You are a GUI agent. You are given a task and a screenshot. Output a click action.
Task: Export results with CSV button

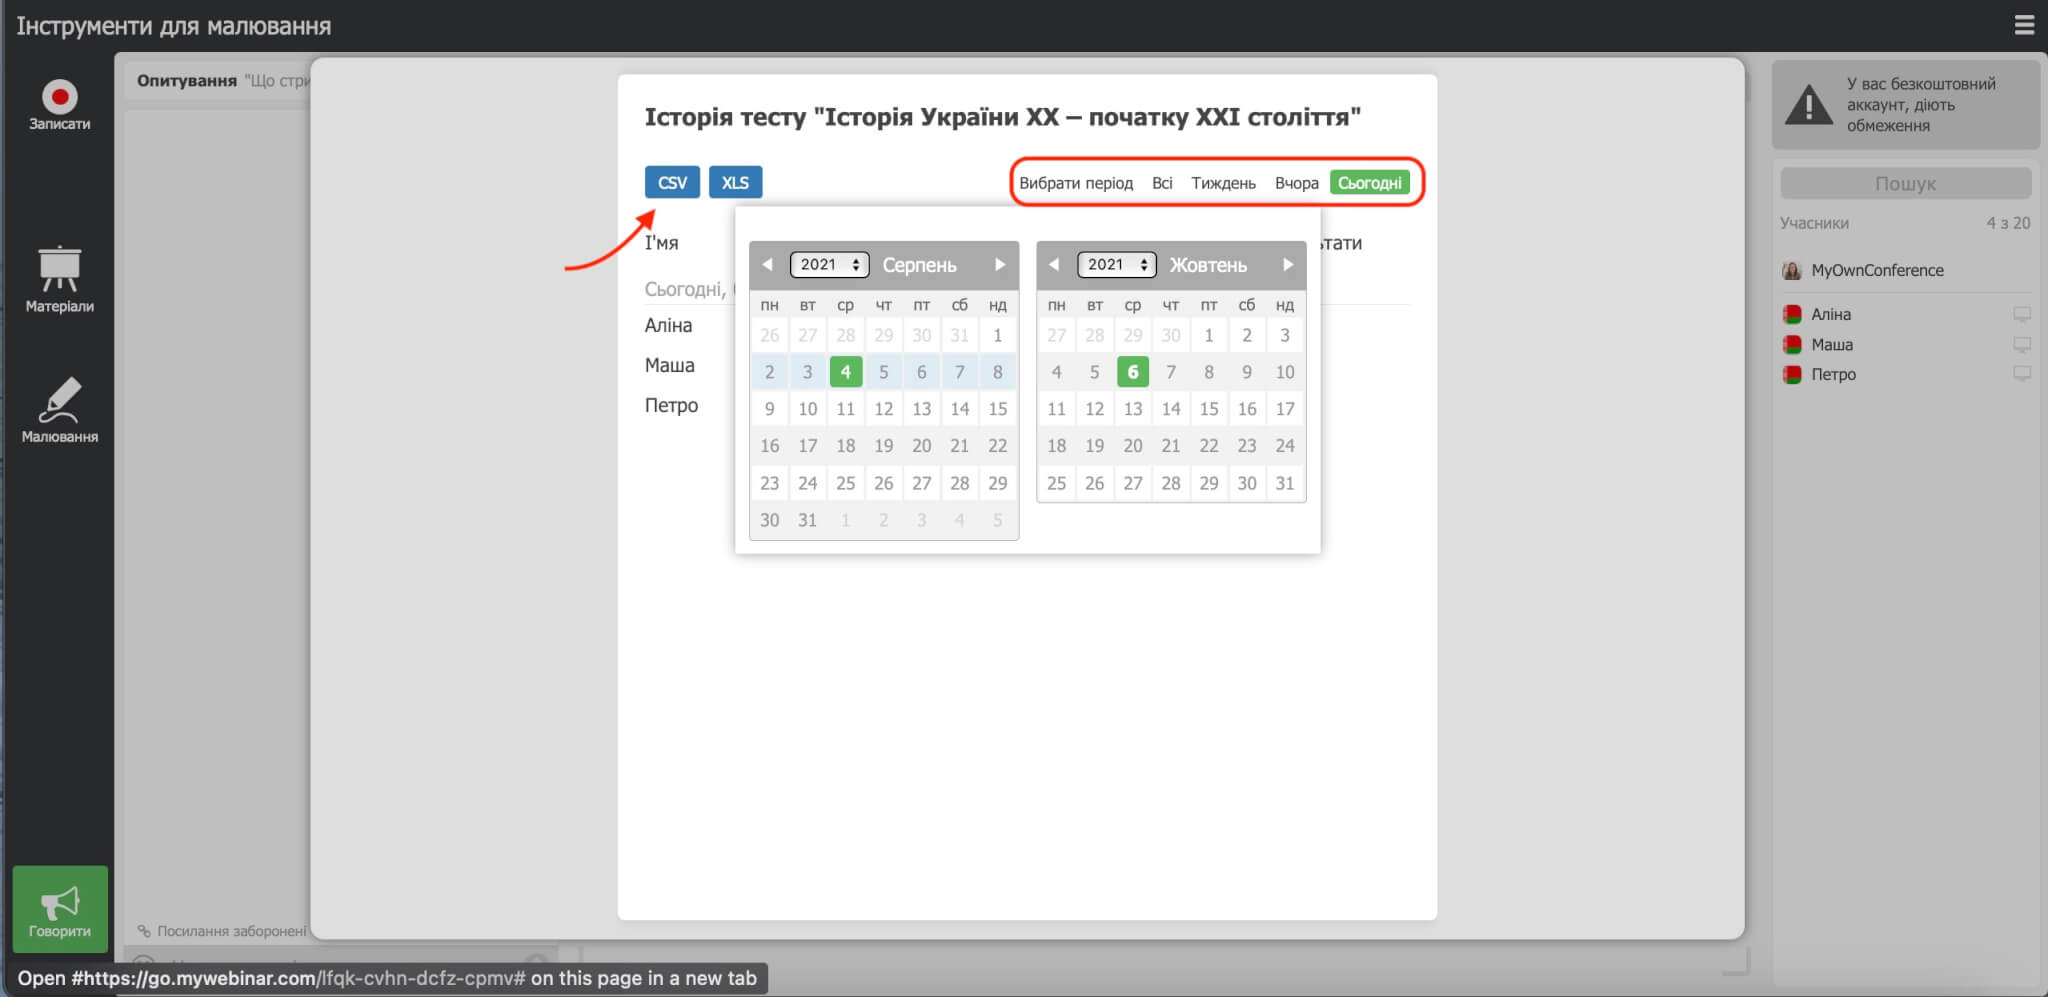[x=672, y=182]
